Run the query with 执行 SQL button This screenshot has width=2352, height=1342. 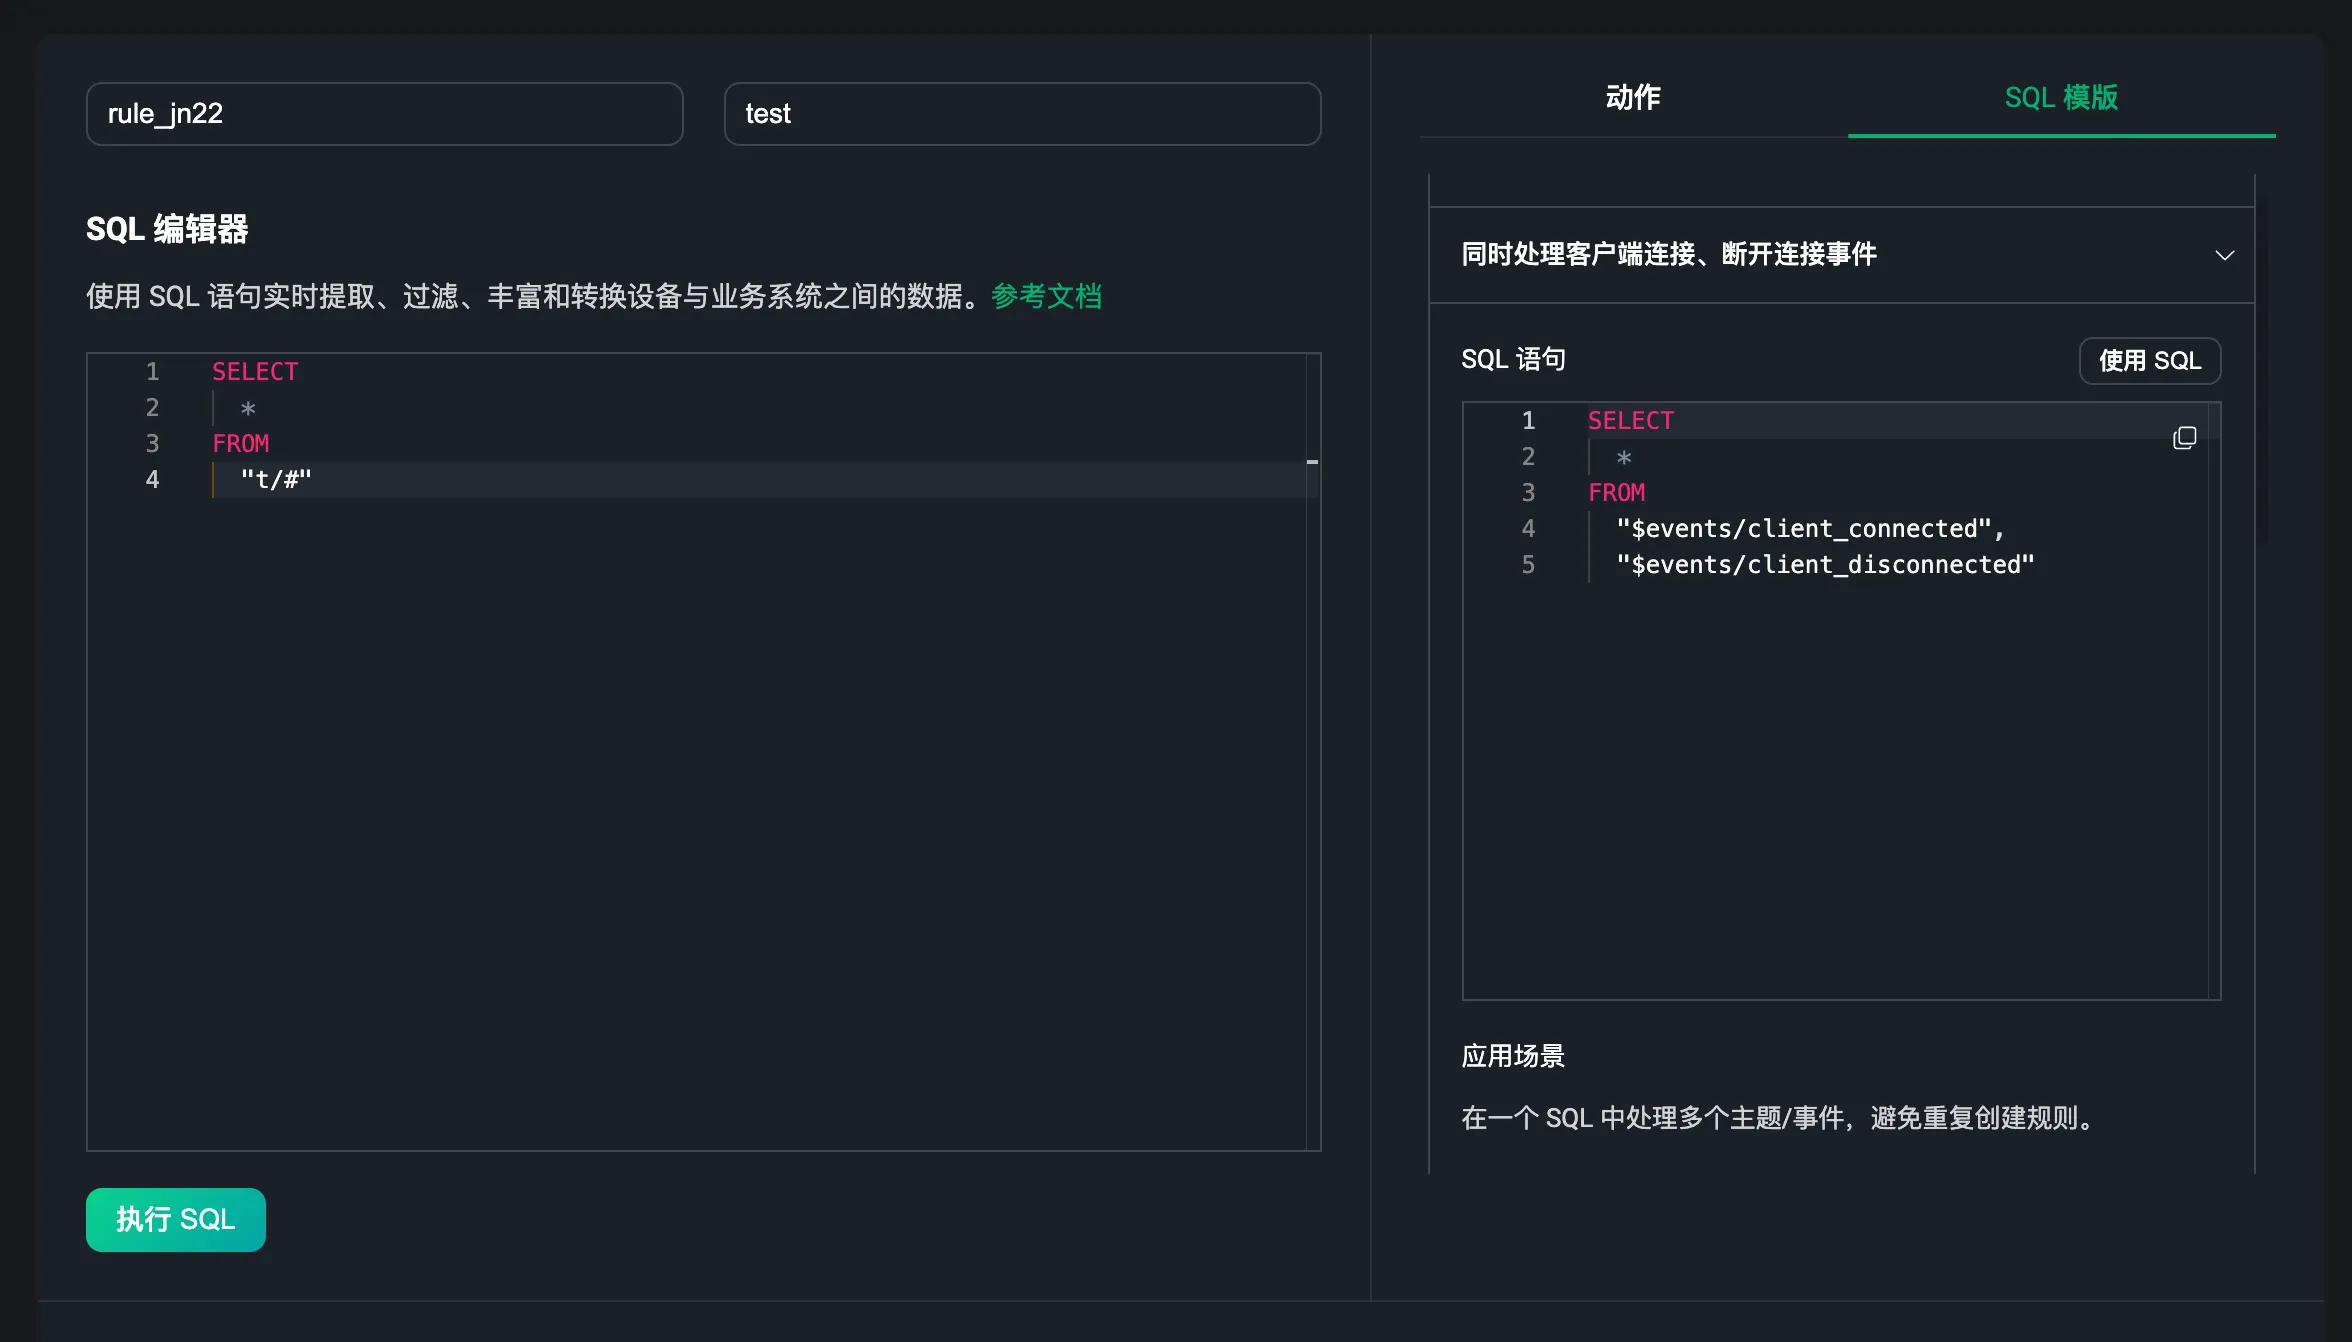pos(176,1219)
